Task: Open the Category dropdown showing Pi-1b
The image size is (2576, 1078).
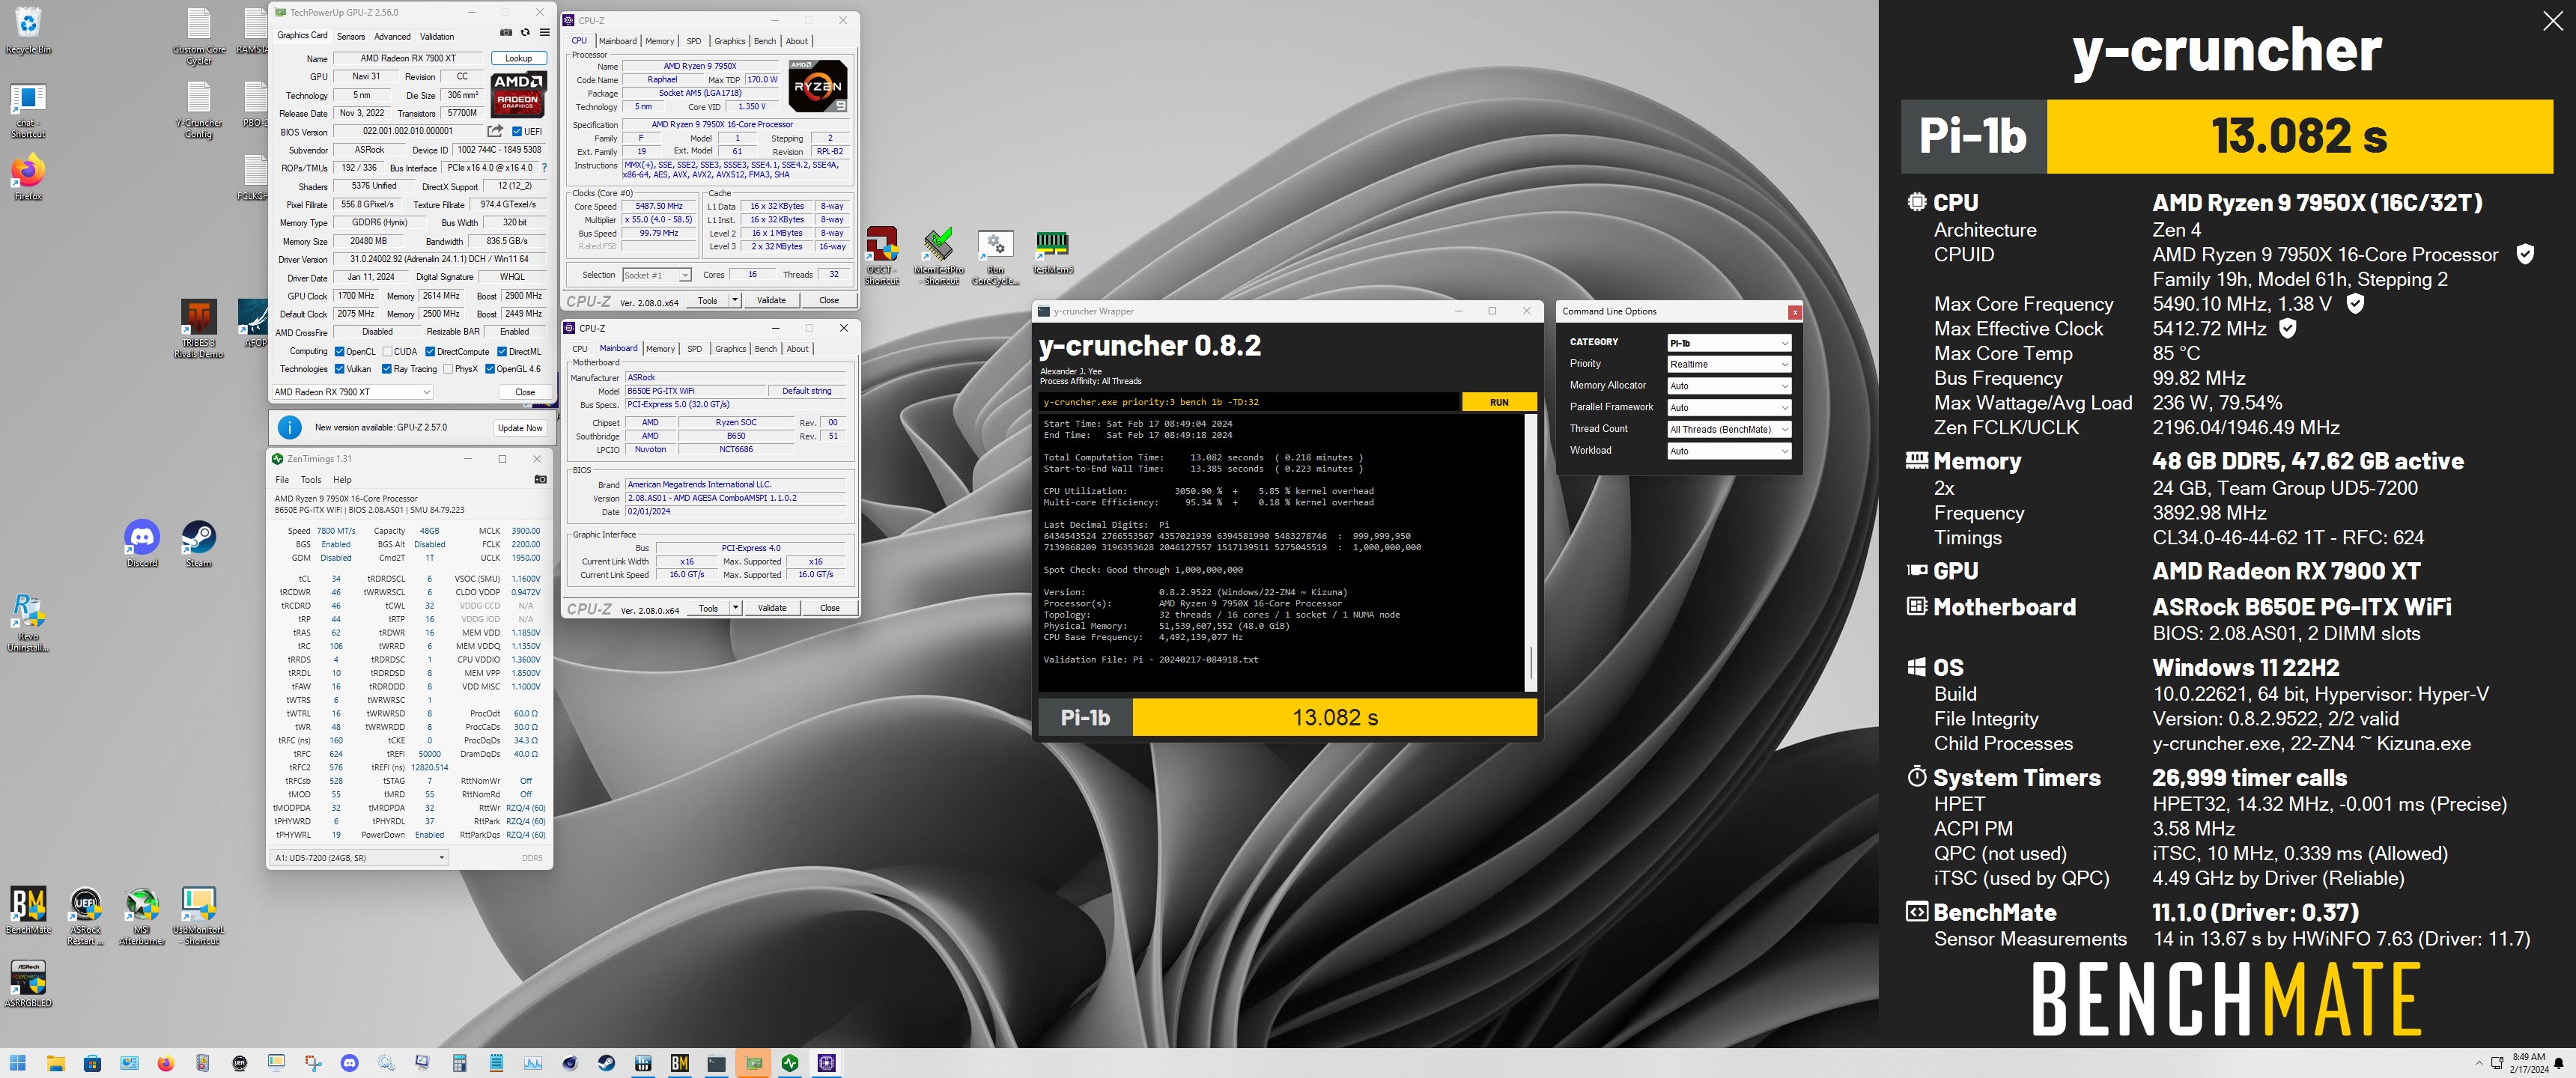Action: tap(1728, 343)
